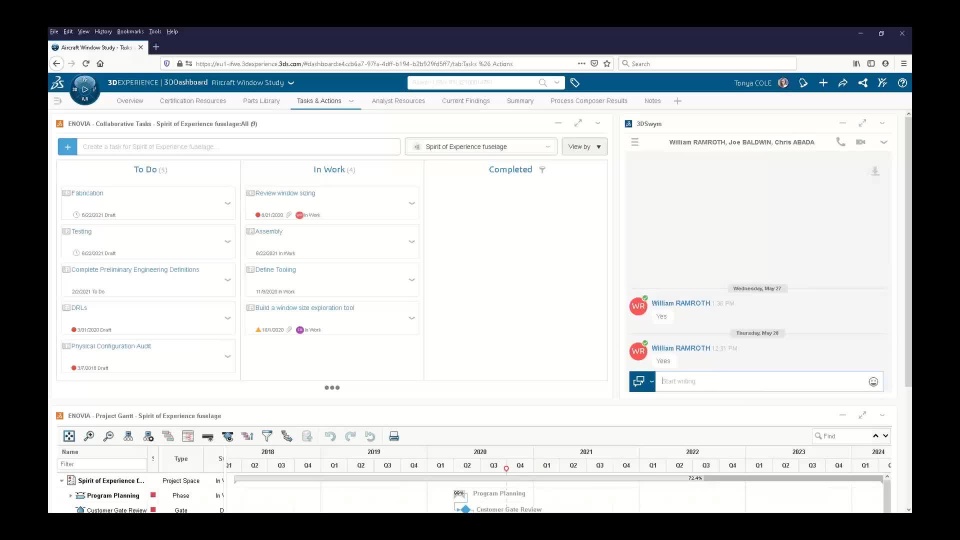Expand the Testing task card

pos(227,241)
